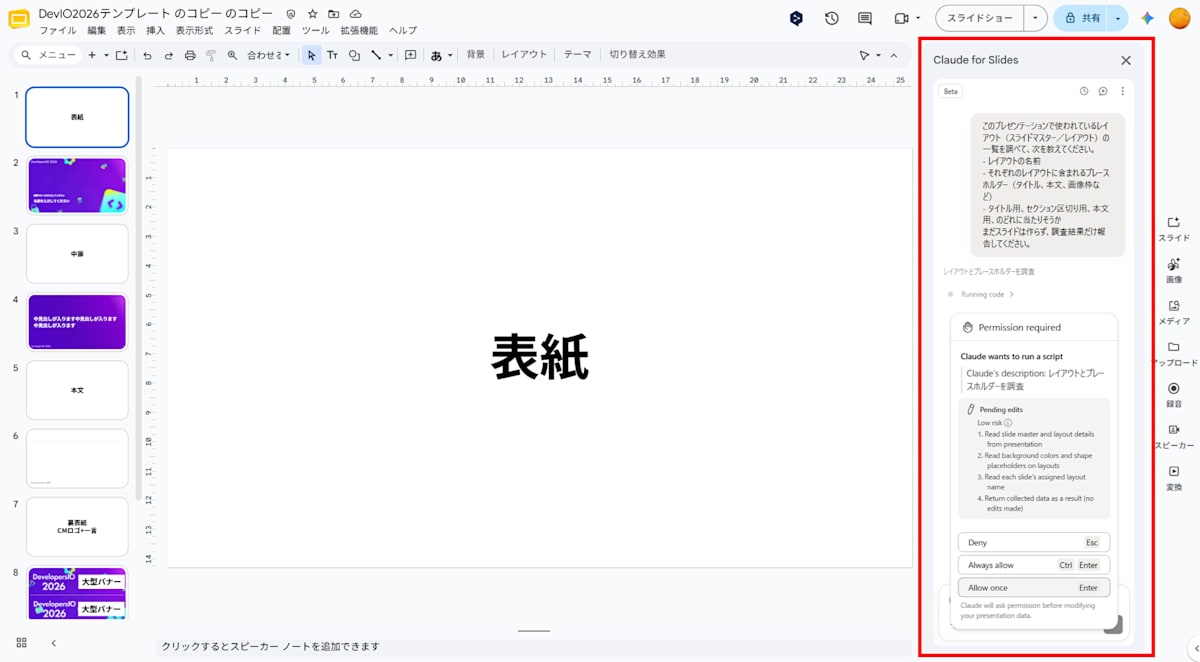Open the 拡張機能 menu
Viewport: 1200px width, 662px height.
coord(359,31)
